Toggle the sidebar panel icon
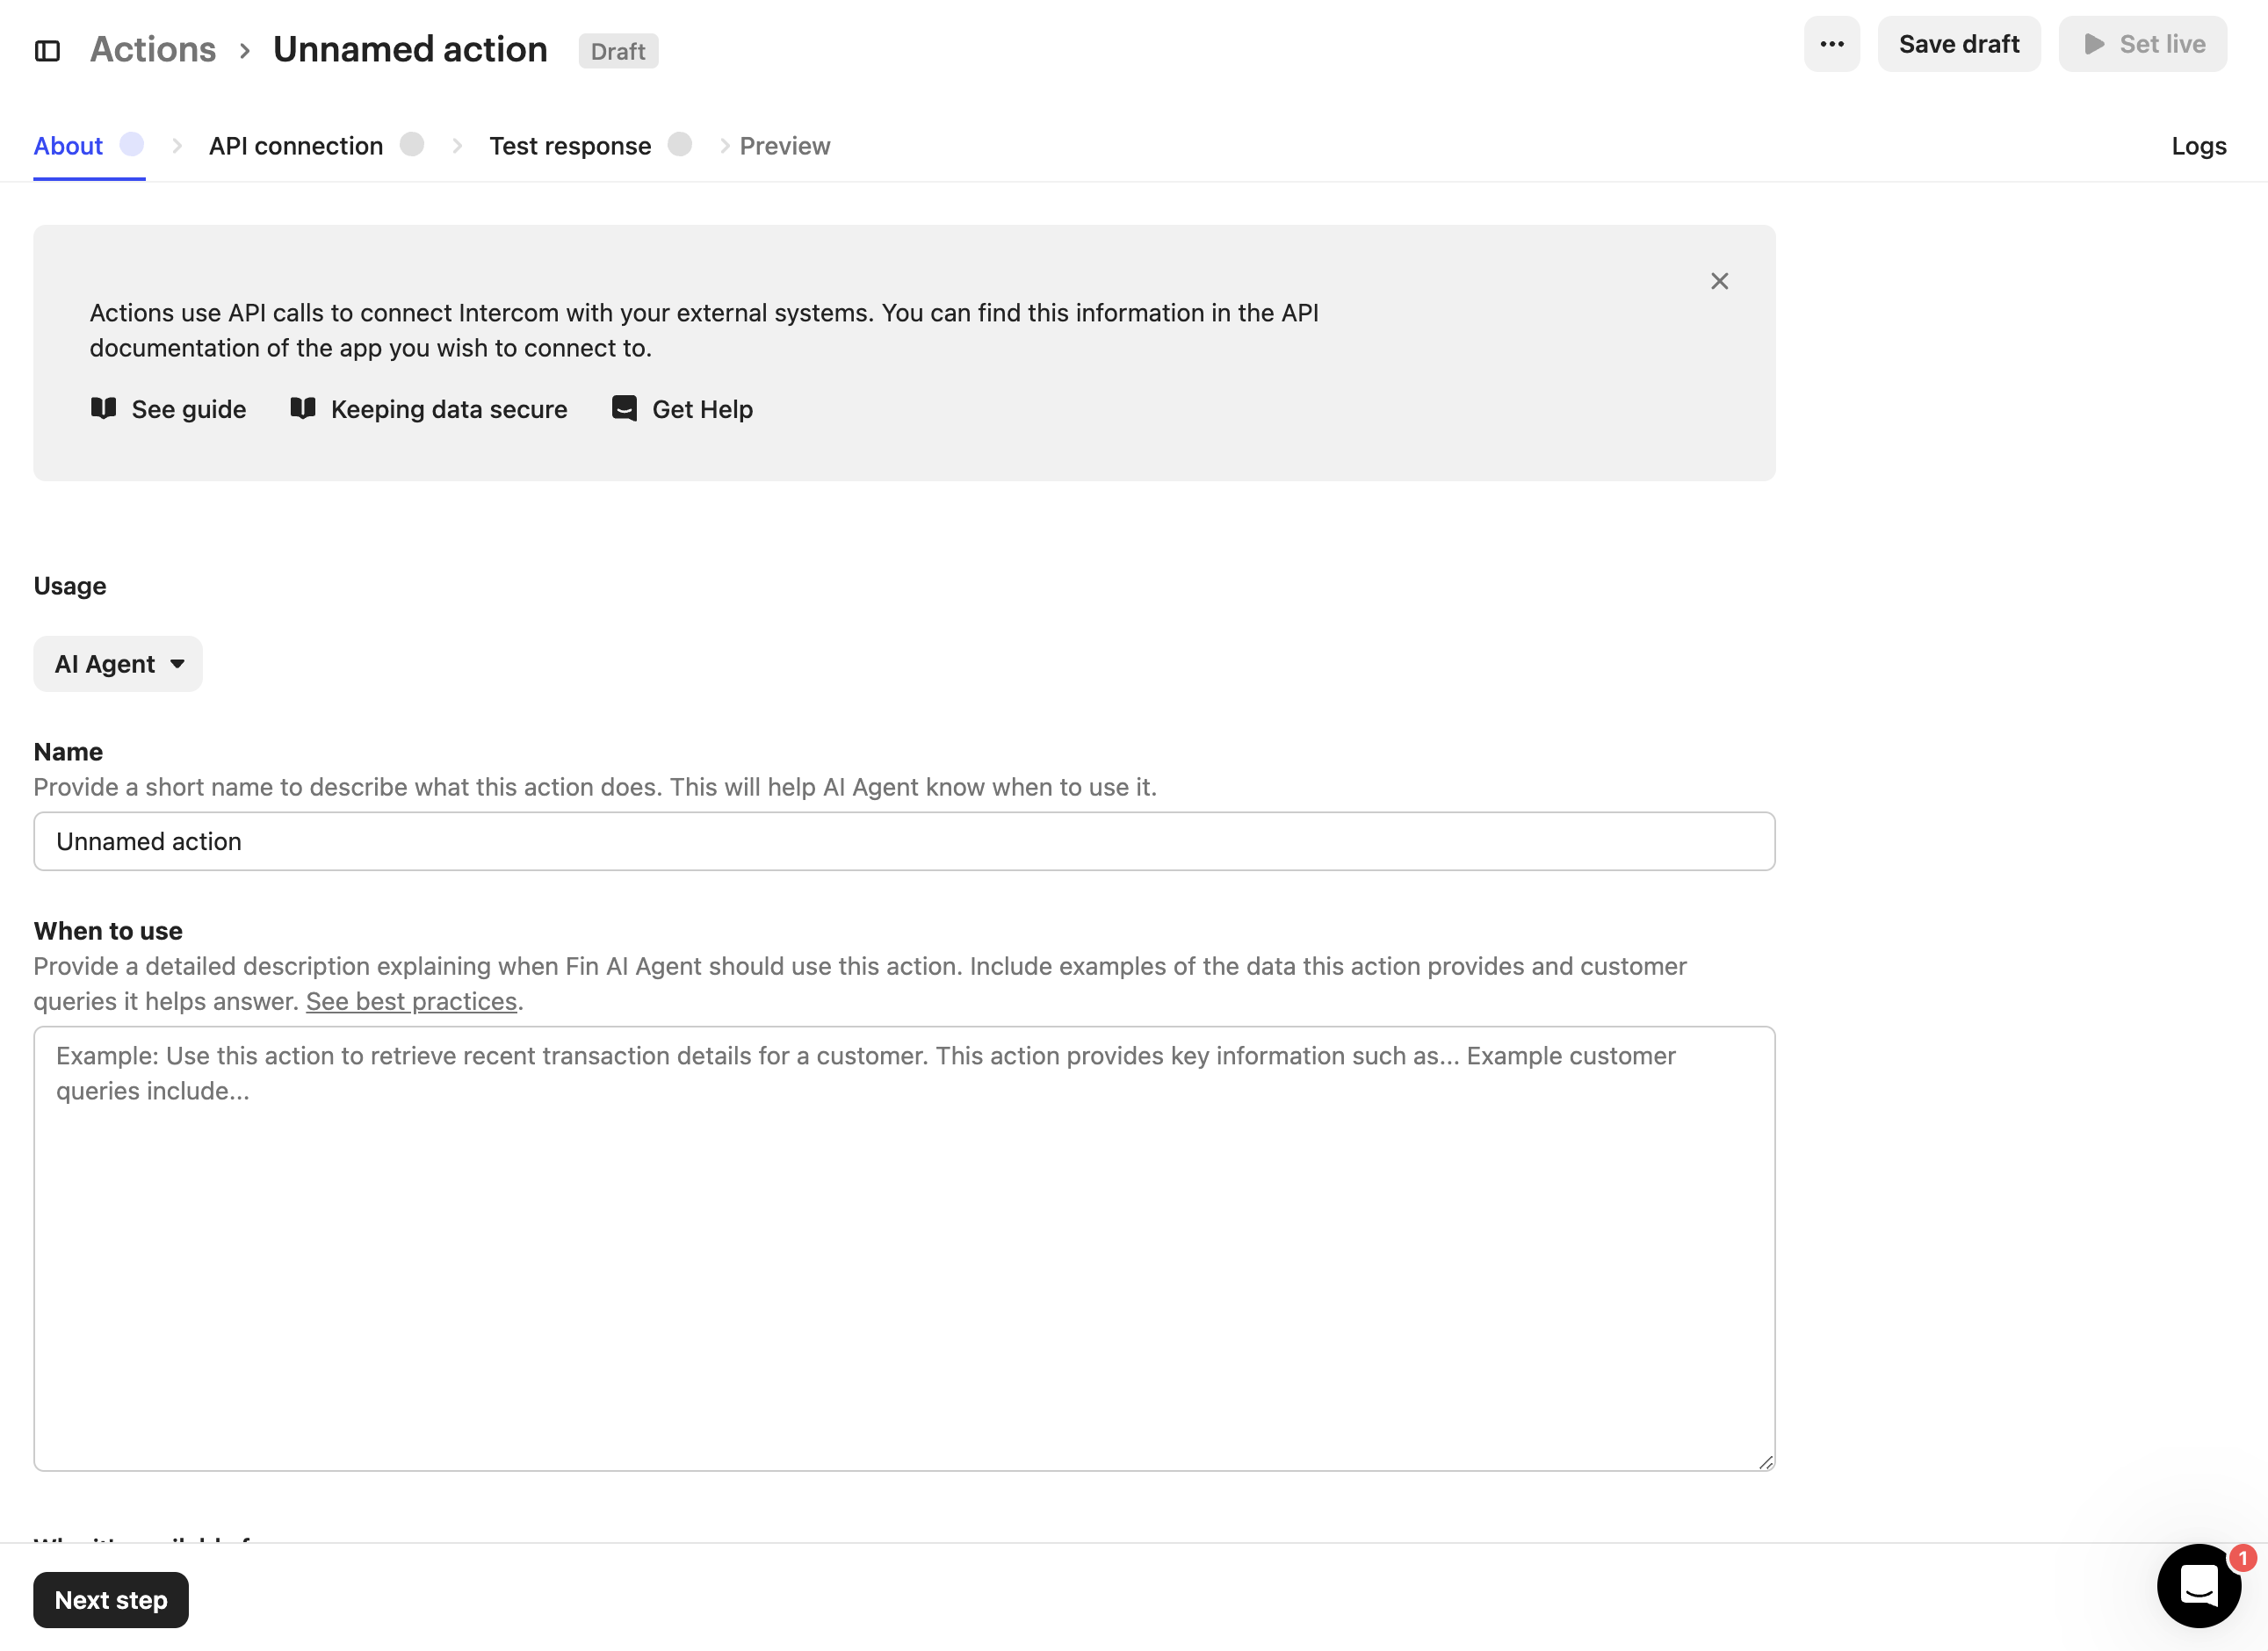The width and height of the screenshot is (2268, 1651). pos(47,50)
